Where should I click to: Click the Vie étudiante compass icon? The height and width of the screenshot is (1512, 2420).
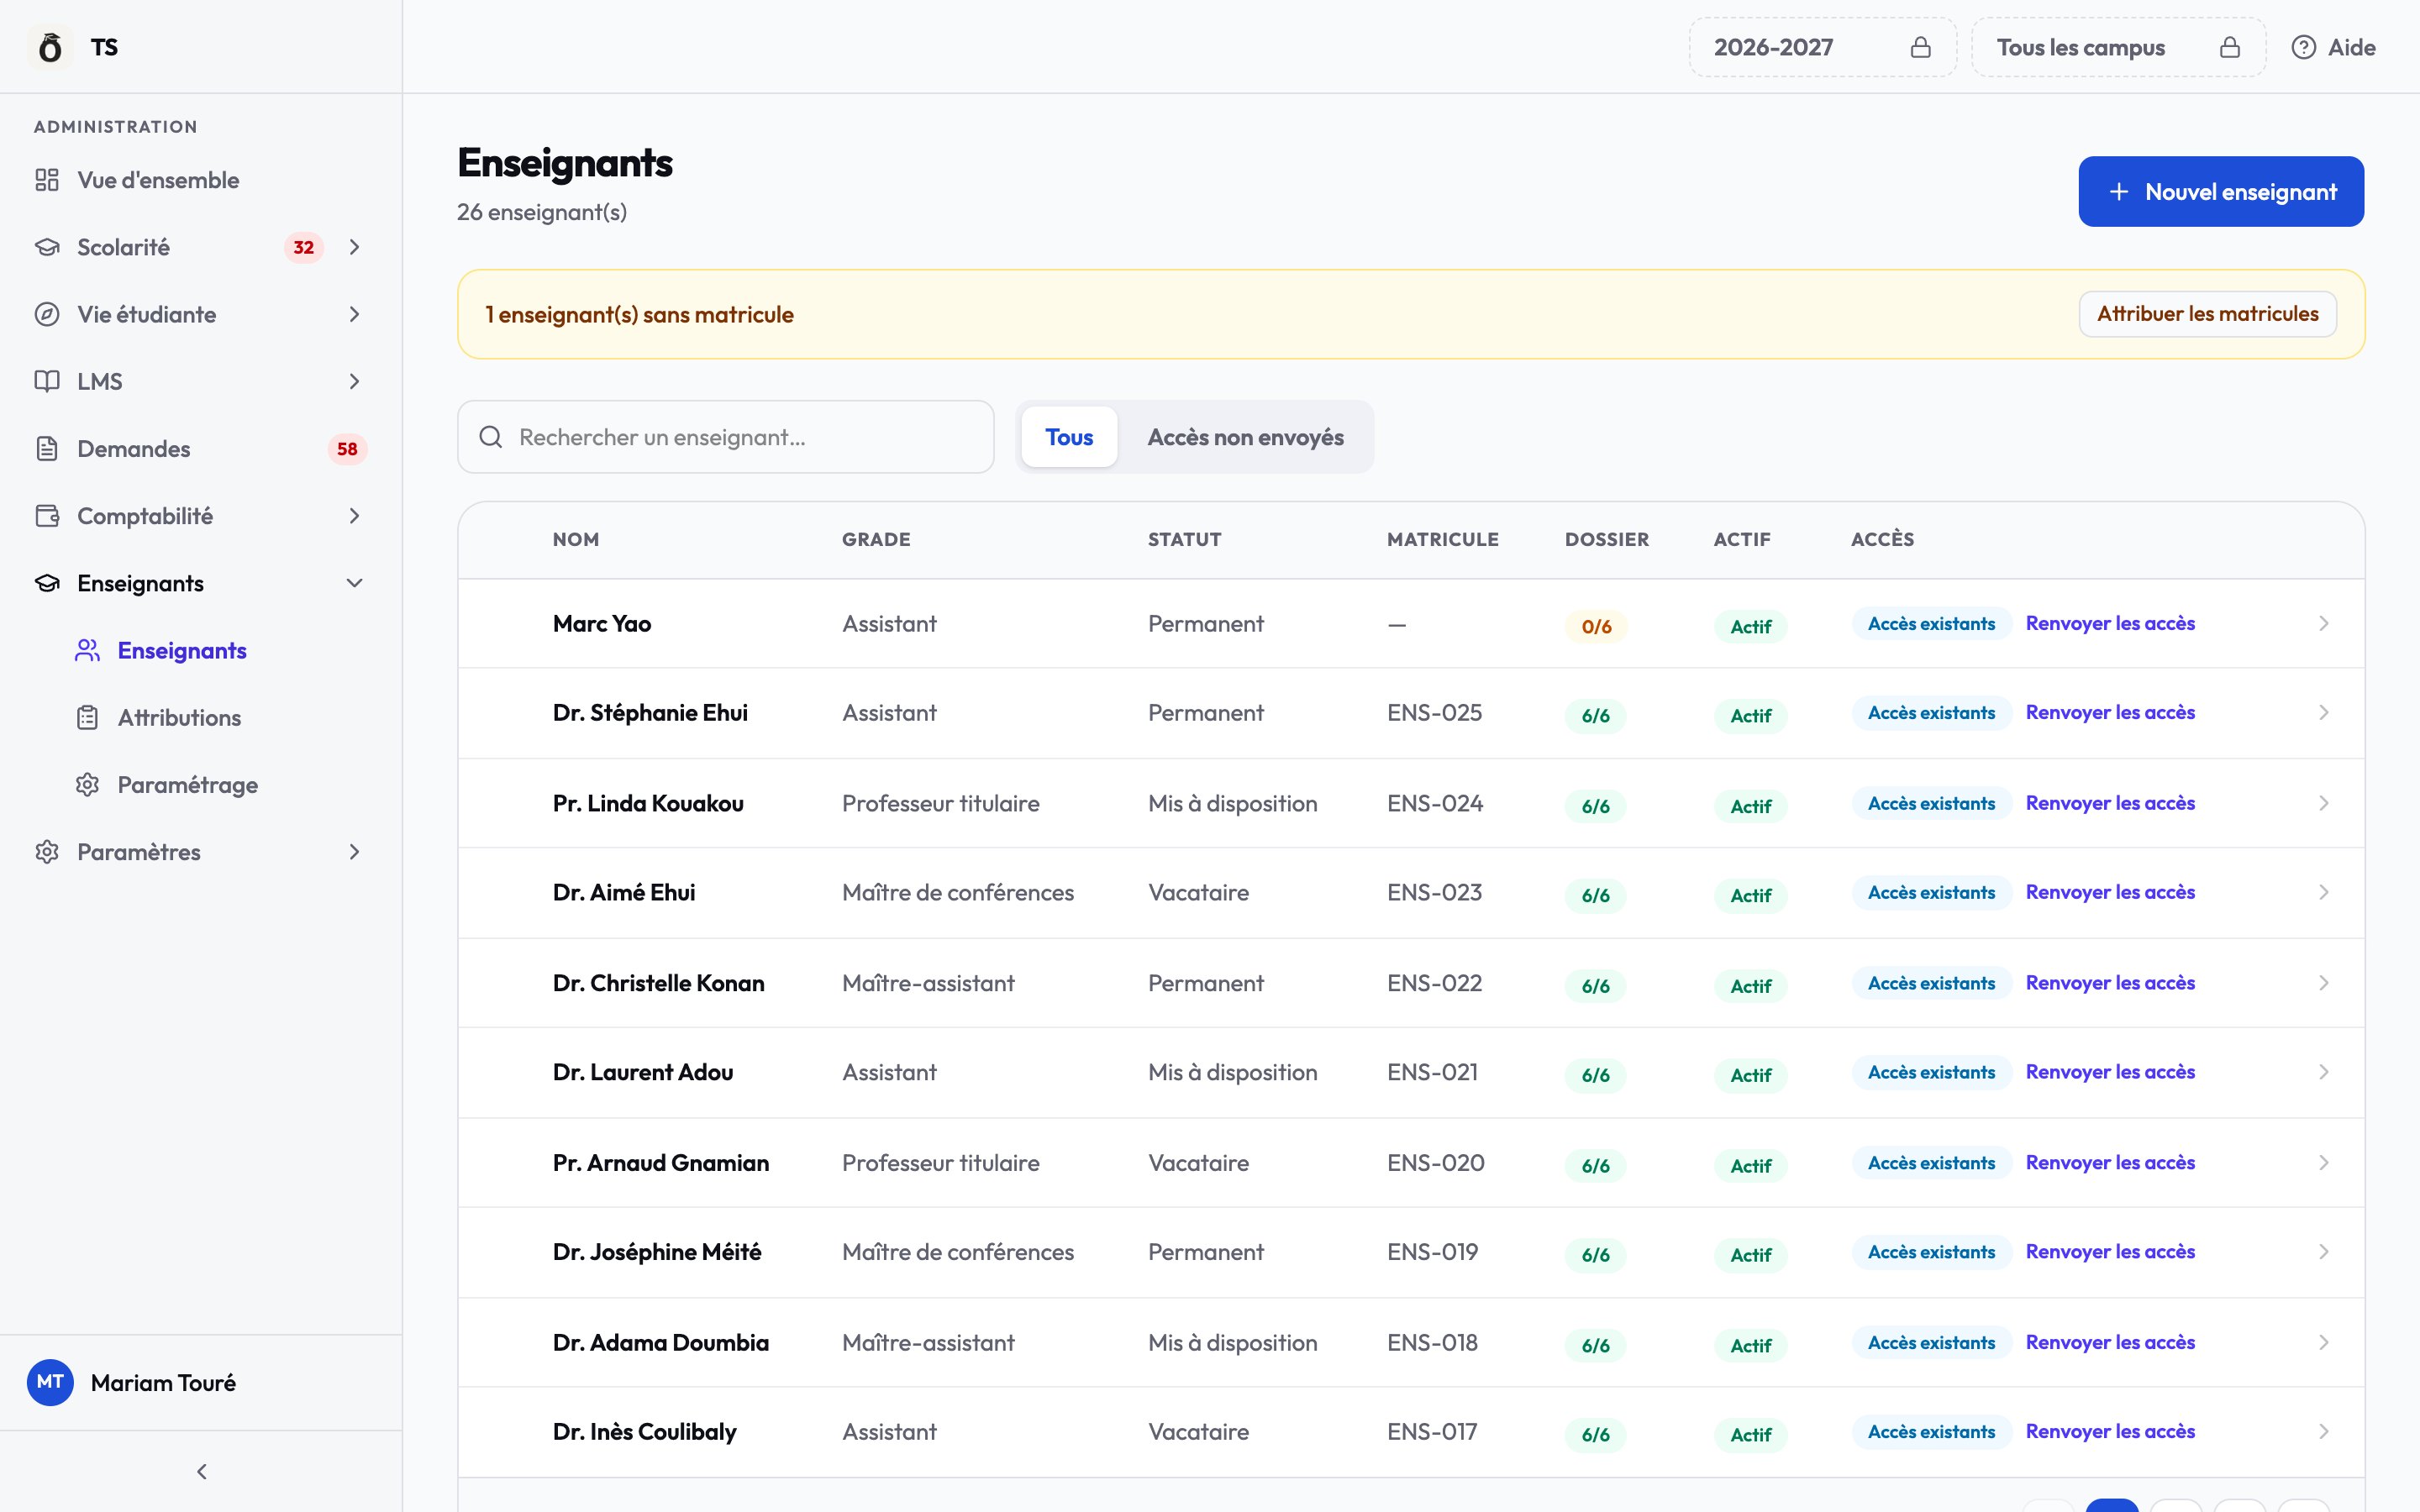47,314
